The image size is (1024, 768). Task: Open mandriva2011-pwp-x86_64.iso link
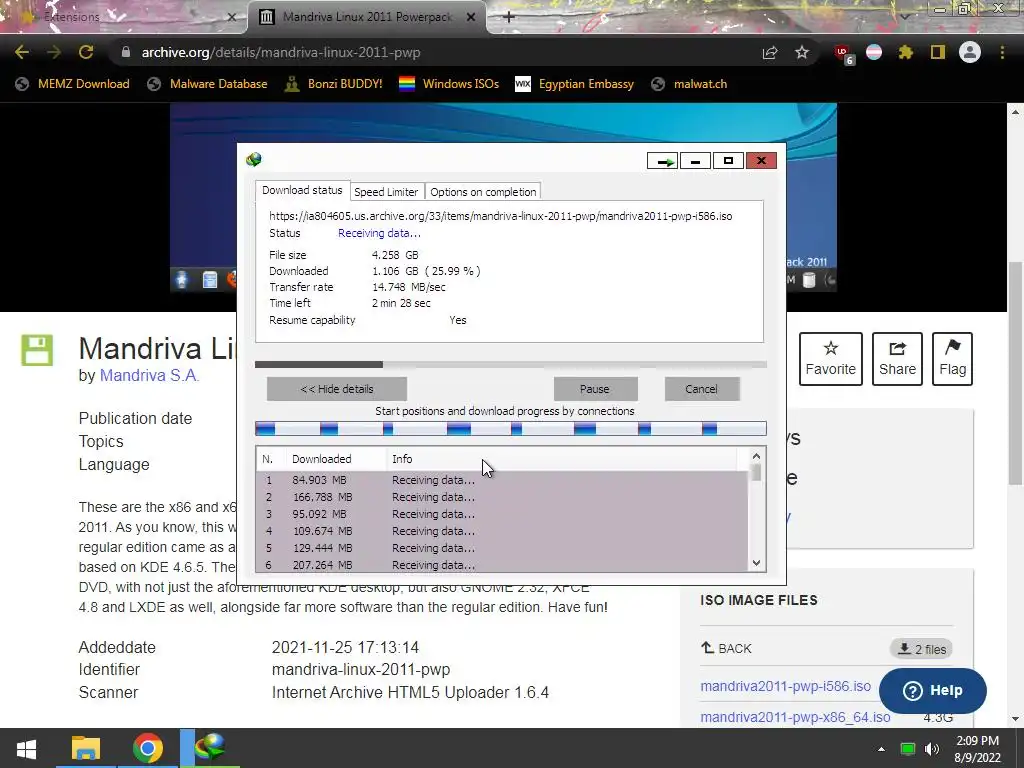pos(795,717)
